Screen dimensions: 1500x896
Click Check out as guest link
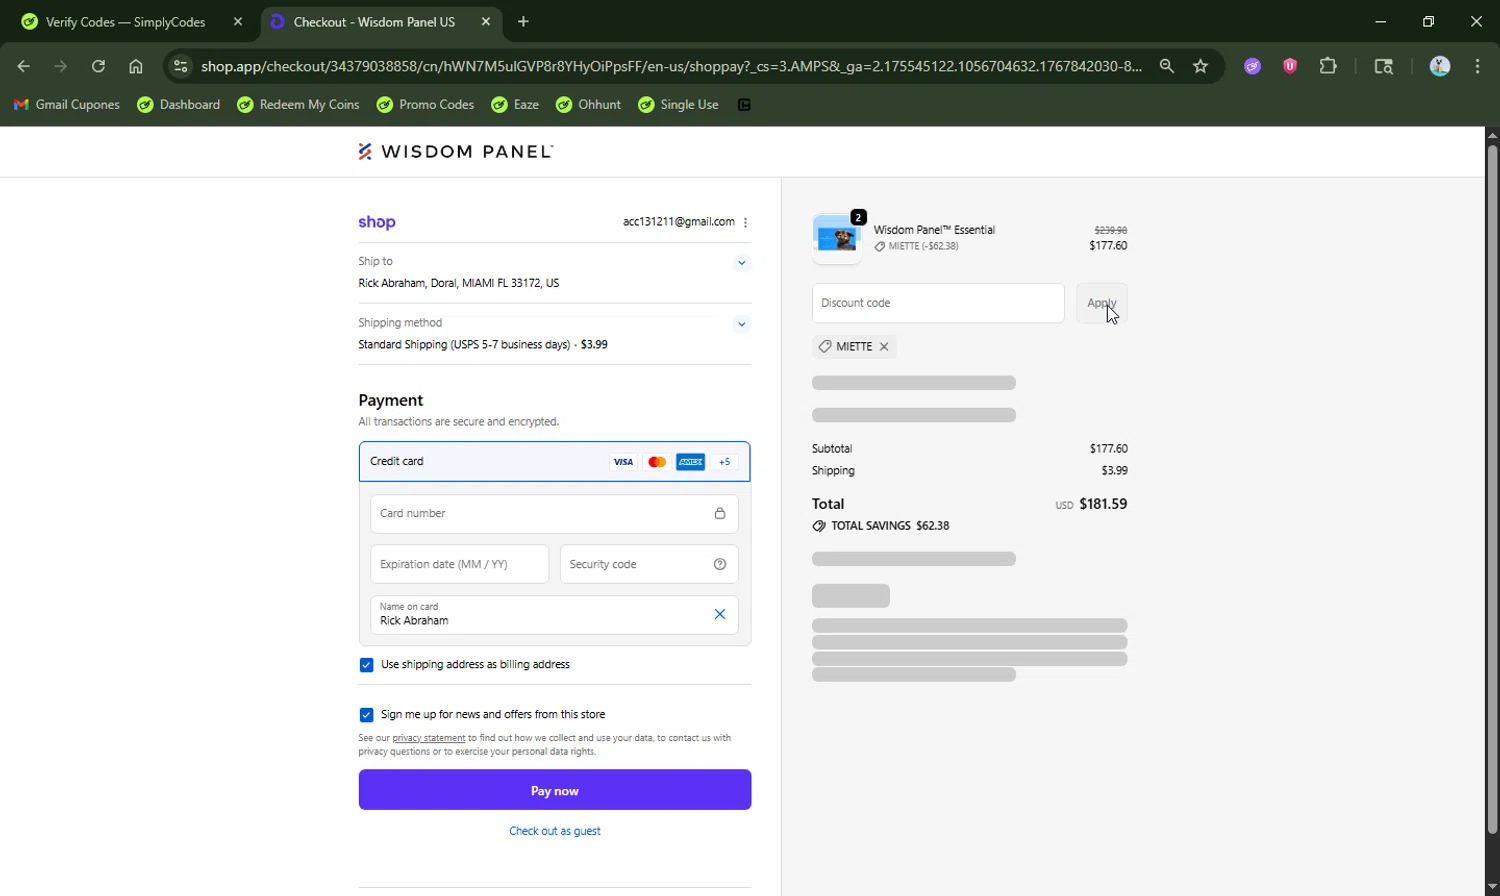[554, 831]
